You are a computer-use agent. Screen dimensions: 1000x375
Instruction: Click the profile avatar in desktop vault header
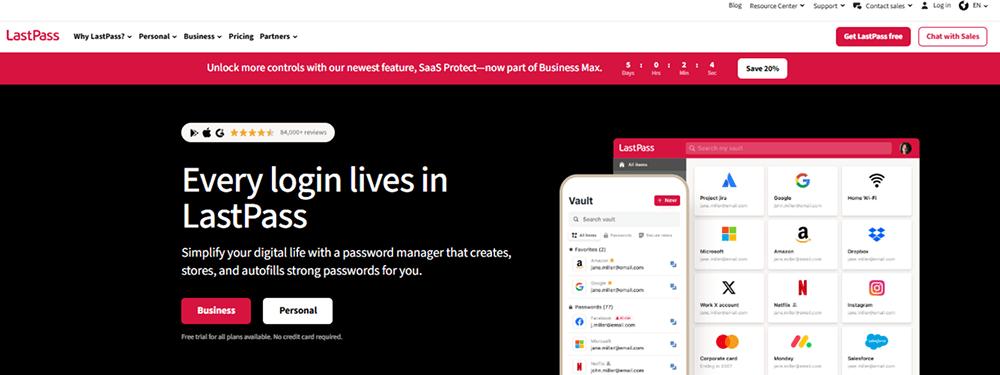905,148
